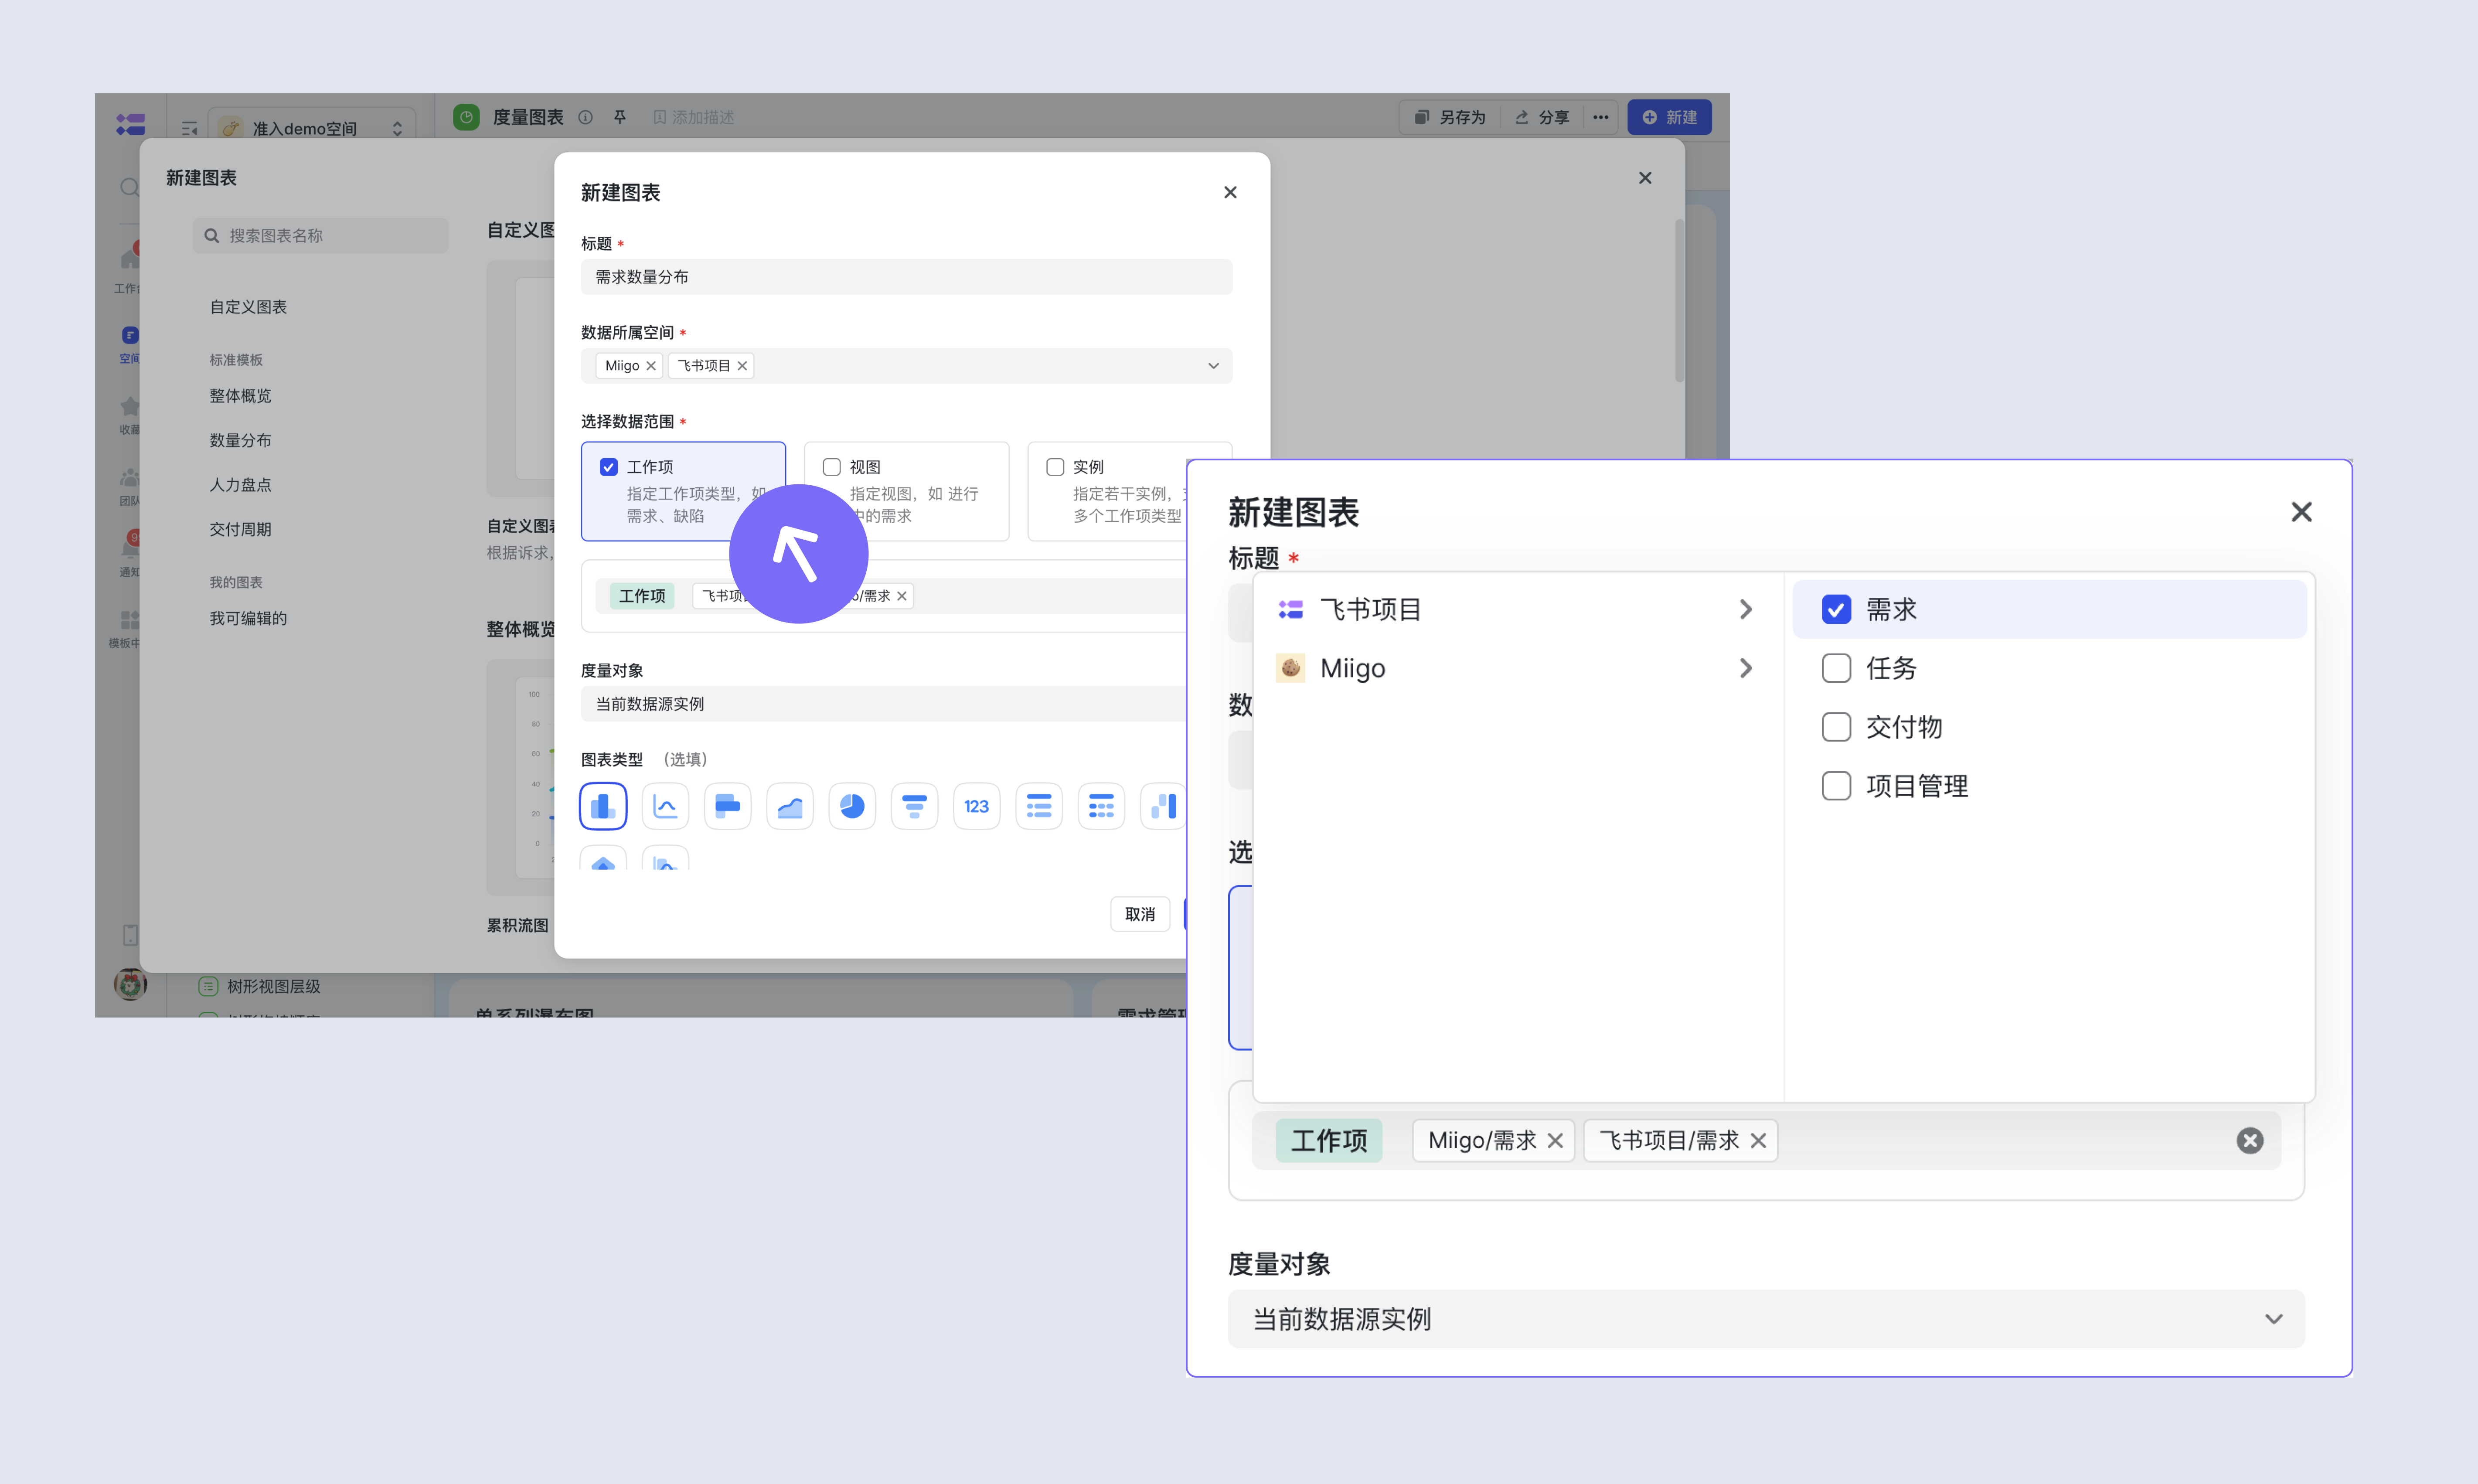2478x1484 pixels.
Task: Remove the Miigo tag from 数据所属空间
Action: [x=651, y=366]
